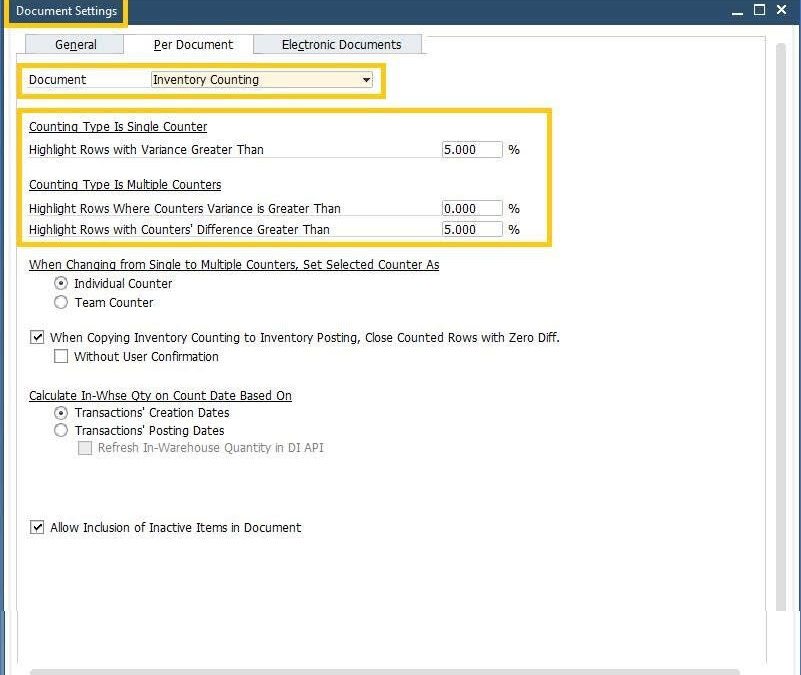
Task: Switch to the General tab
Action: pos(76,45)
